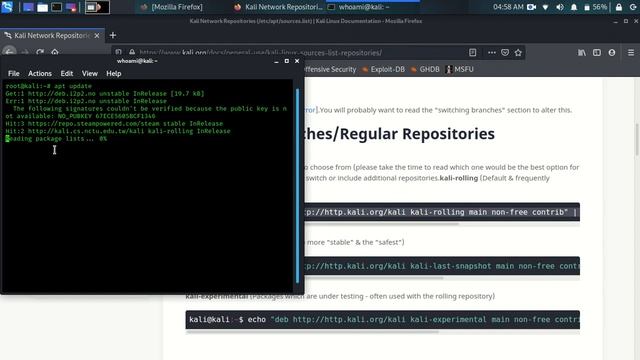
Task: Click the kali-rolling code block horizontal scrollbar
Action: [x=382, y=224]
